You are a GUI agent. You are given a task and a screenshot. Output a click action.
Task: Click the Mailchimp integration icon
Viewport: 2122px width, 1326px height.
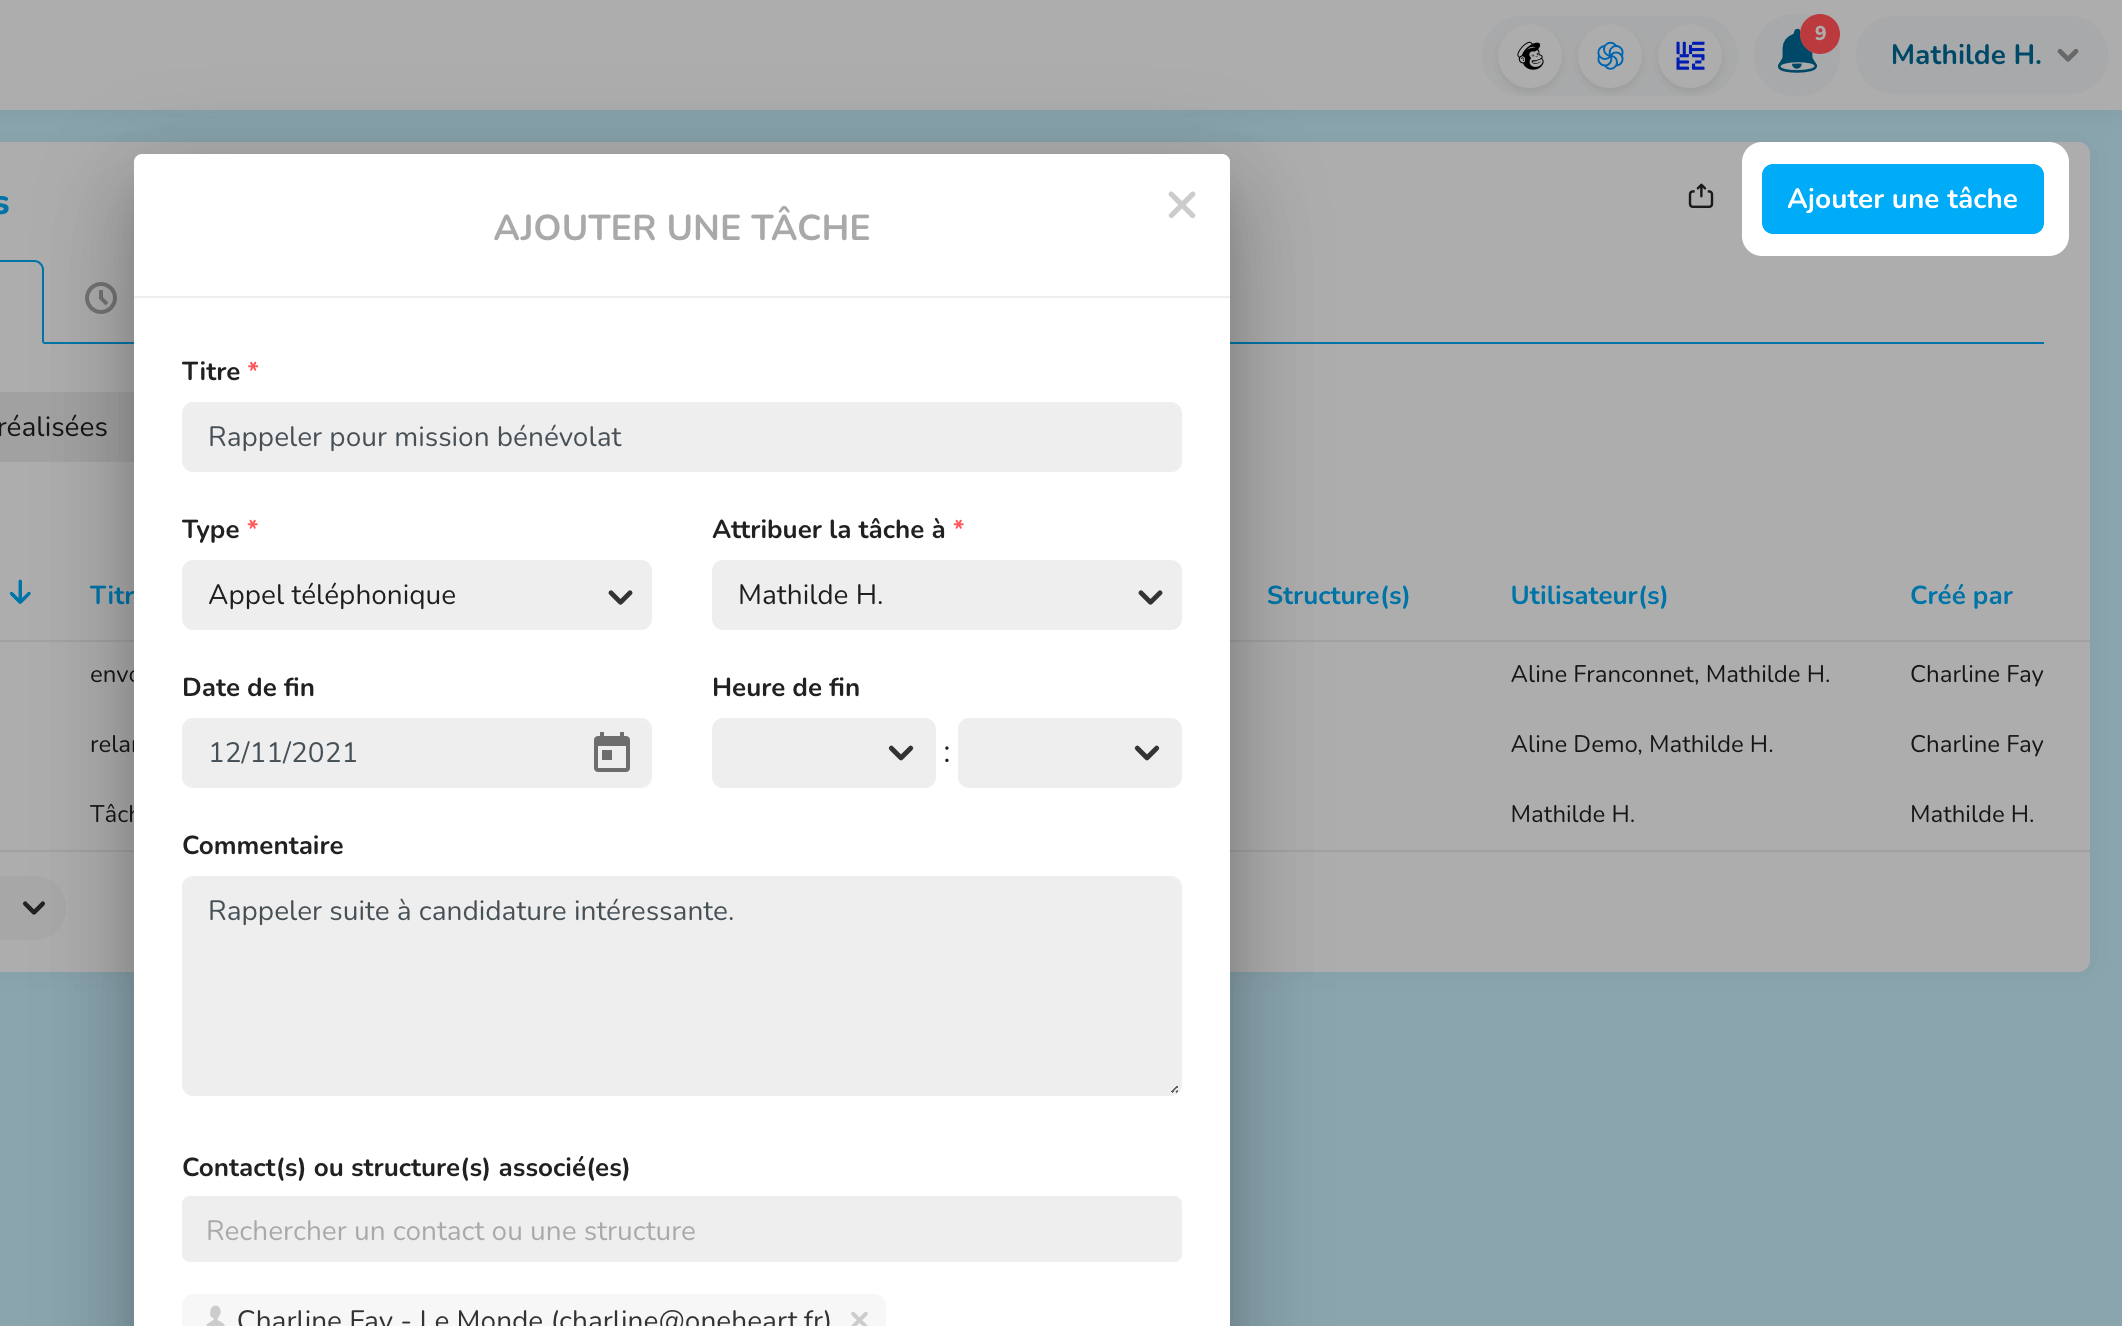click(x=1530, y=55)
